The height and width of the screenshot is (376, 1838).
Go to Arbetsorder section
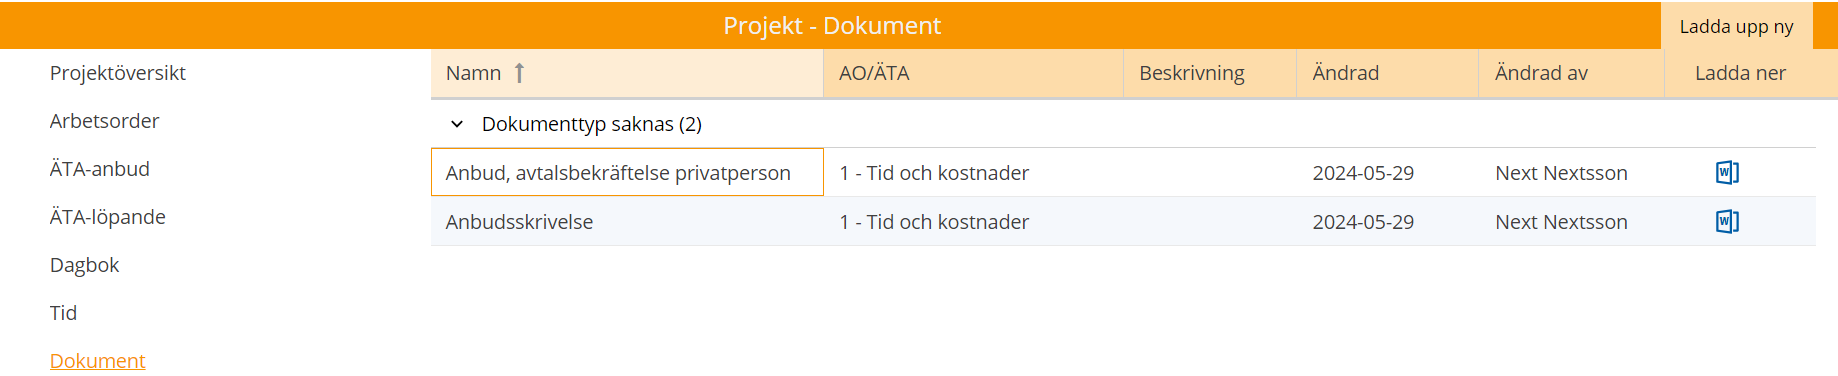pyautogui.click(x=105, y=121)
